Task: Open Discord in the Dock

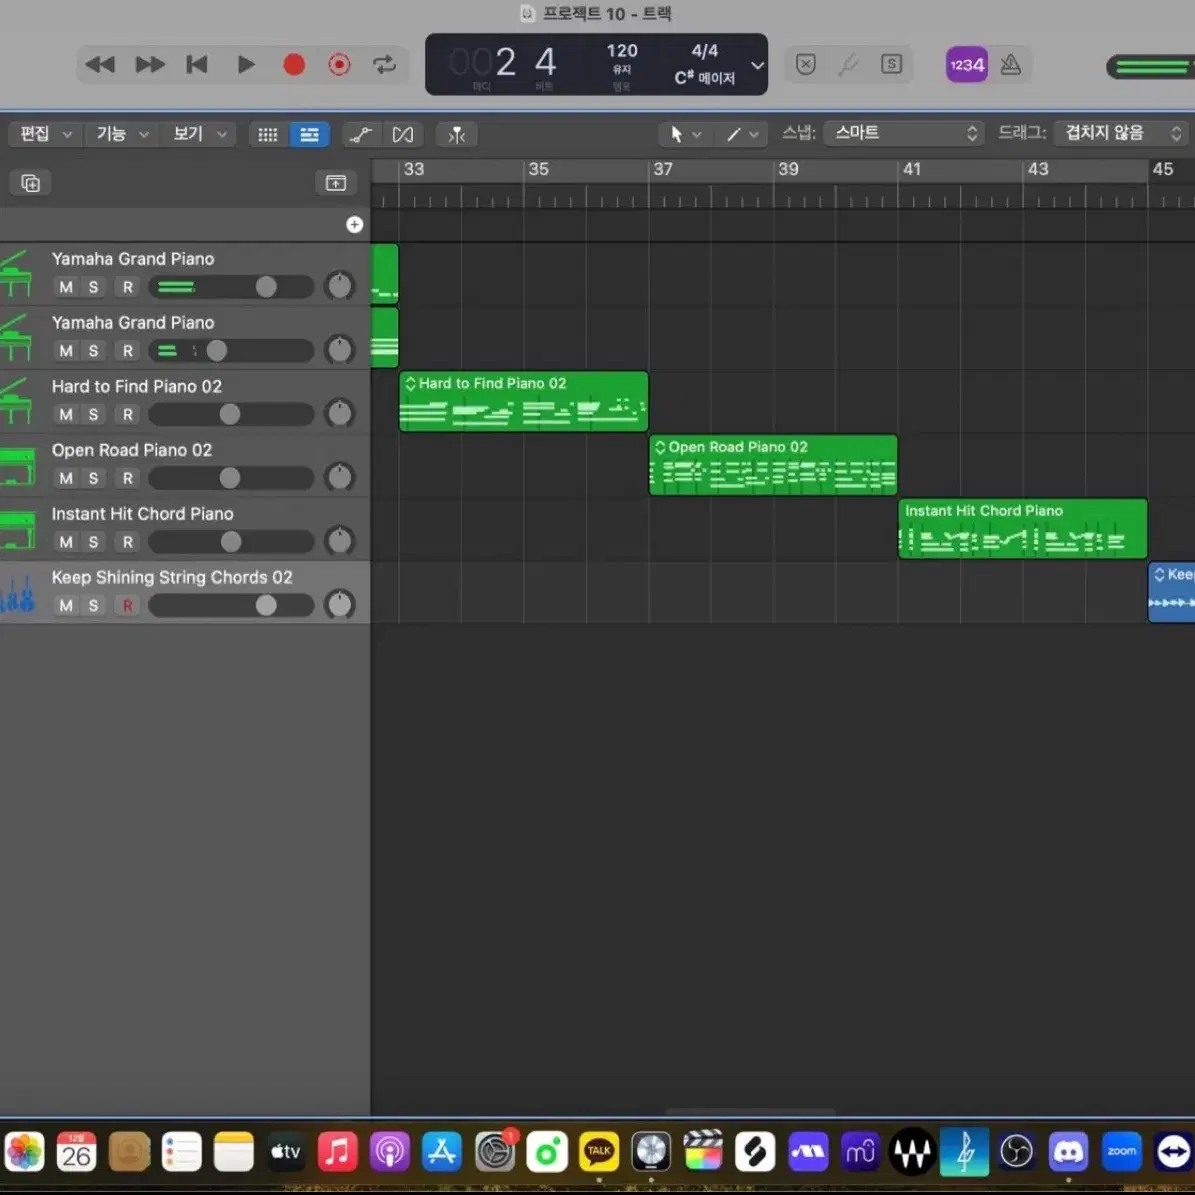Action: 1068,1152
